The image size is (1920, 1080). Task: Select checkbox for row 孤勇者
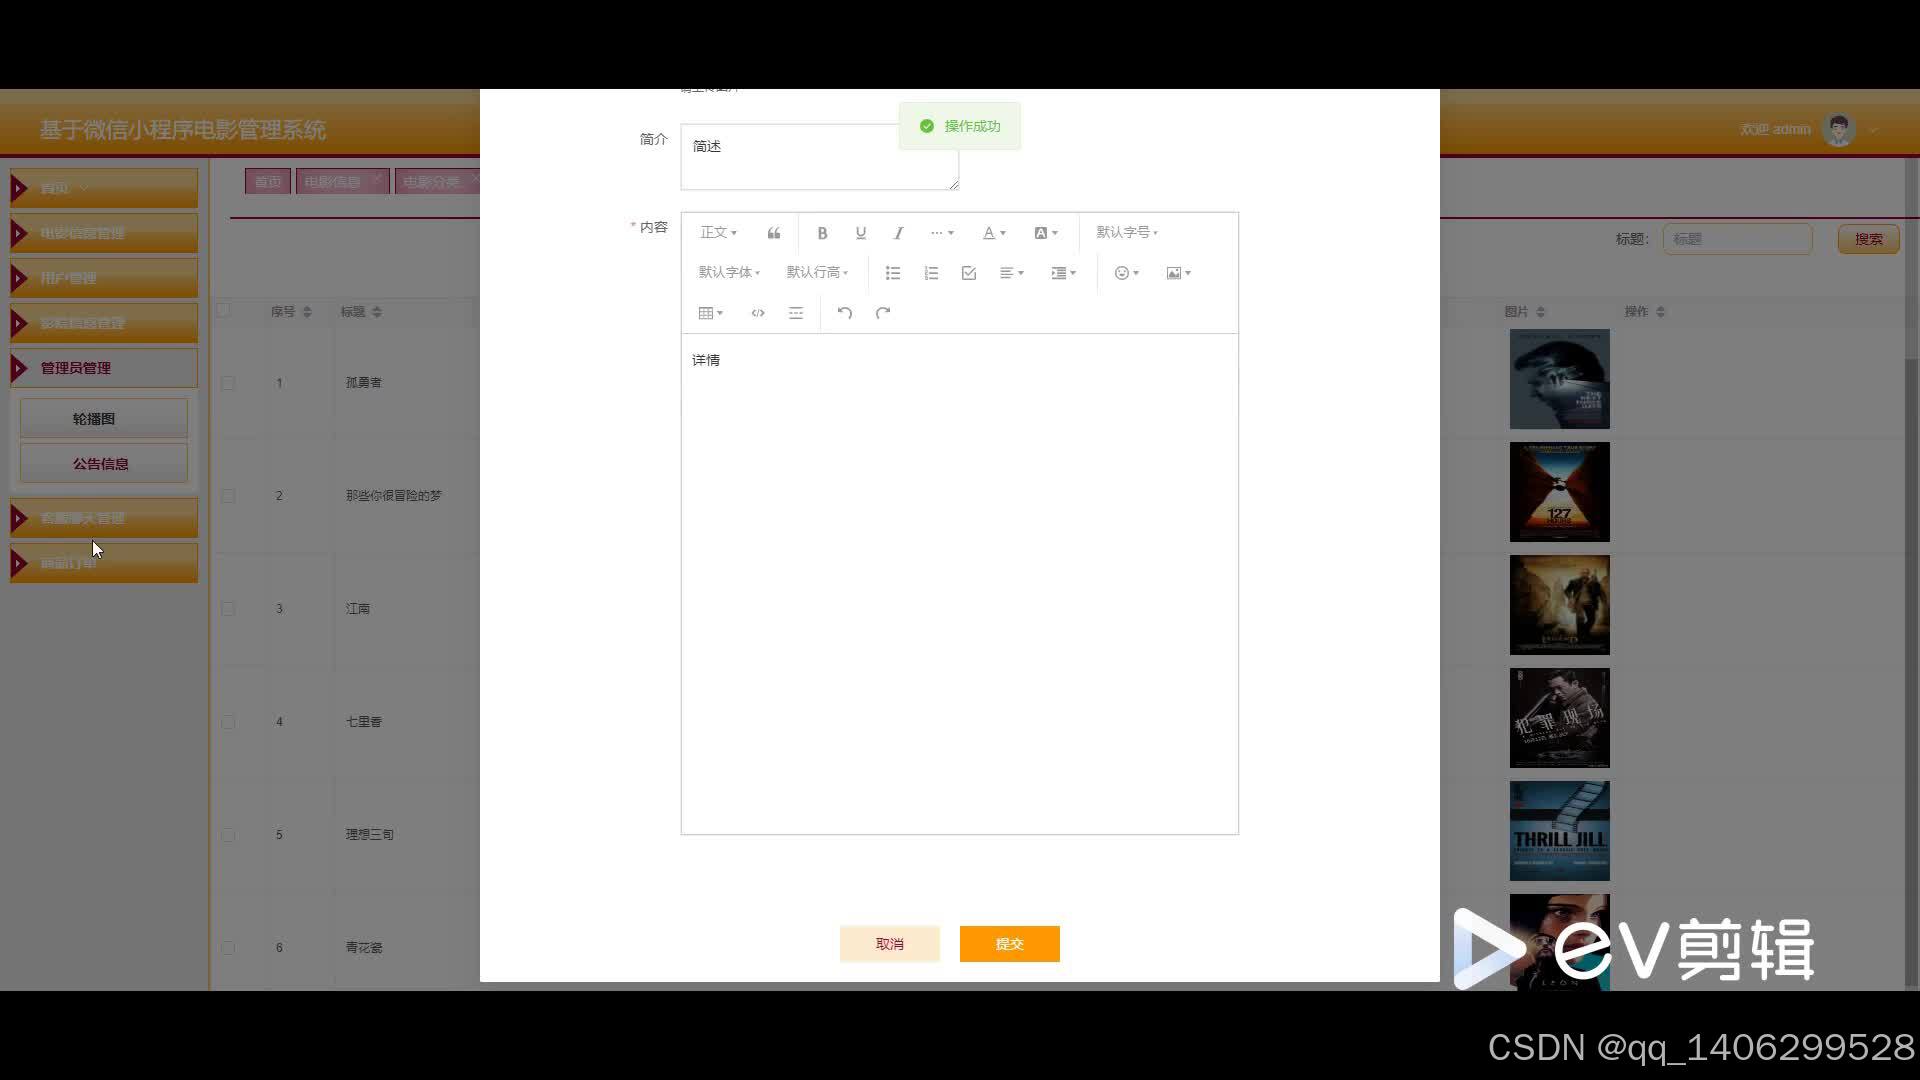tap(228, 383)
